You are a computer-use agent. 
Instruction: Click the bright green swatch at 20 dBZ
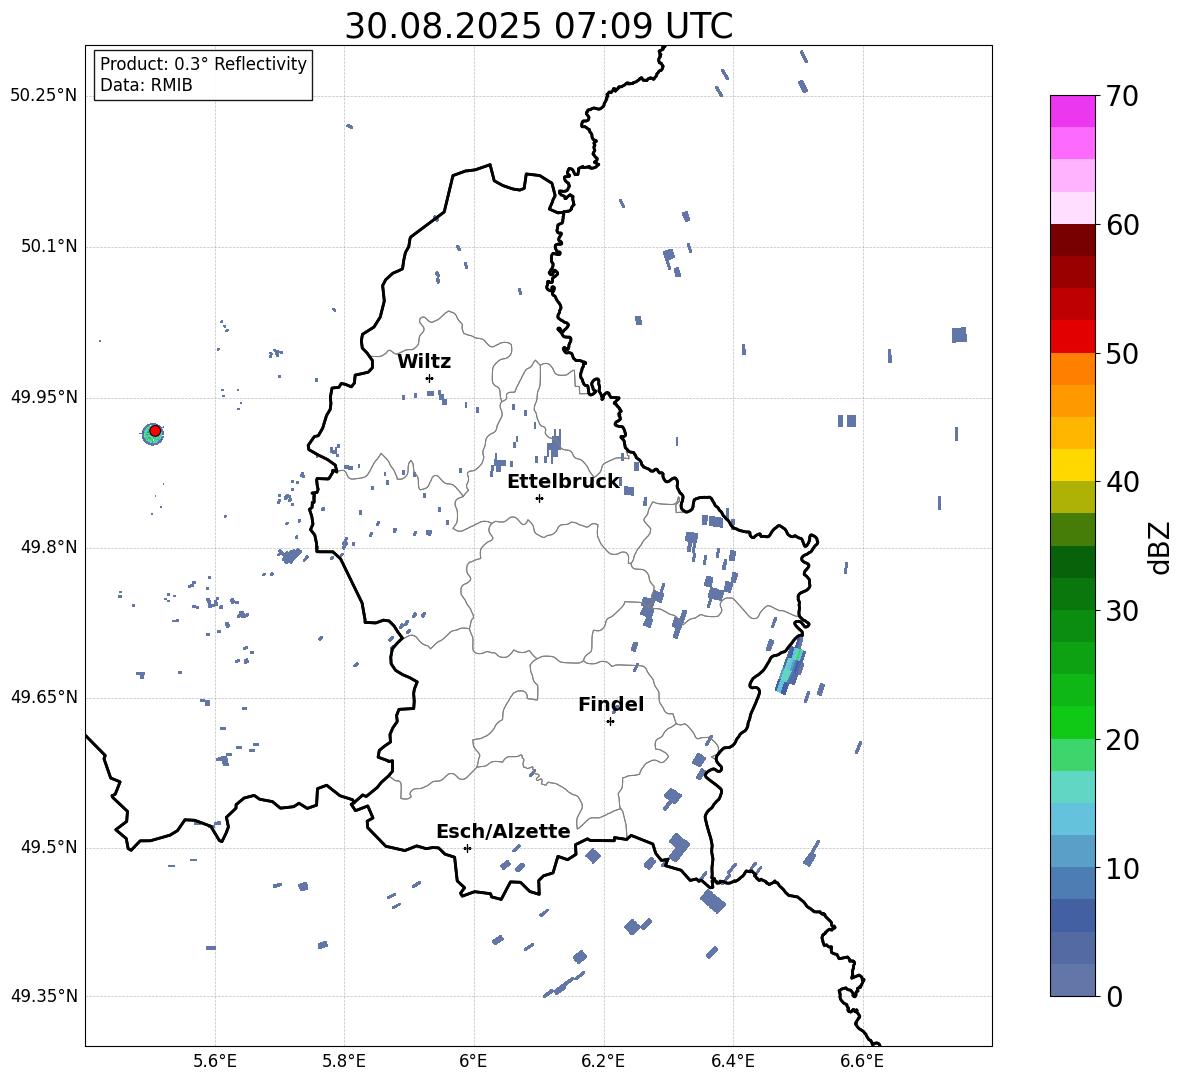click(1072, 722)
